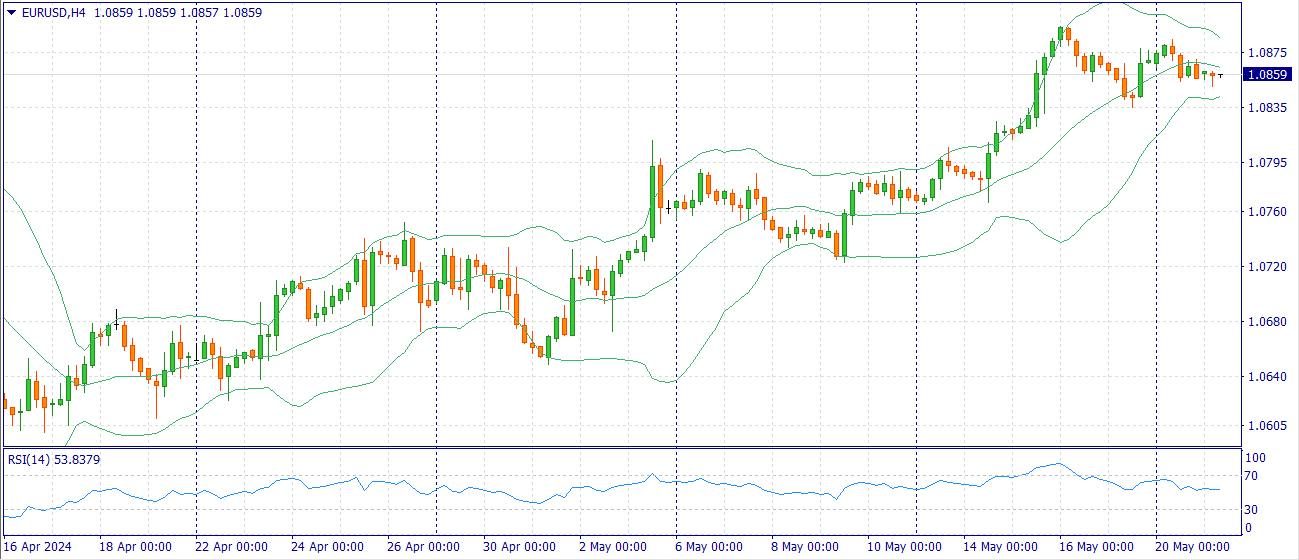This screenshot has height=560, width=1299.
Task: Click the RSI scale value 100
Action: click(1256, 458)
